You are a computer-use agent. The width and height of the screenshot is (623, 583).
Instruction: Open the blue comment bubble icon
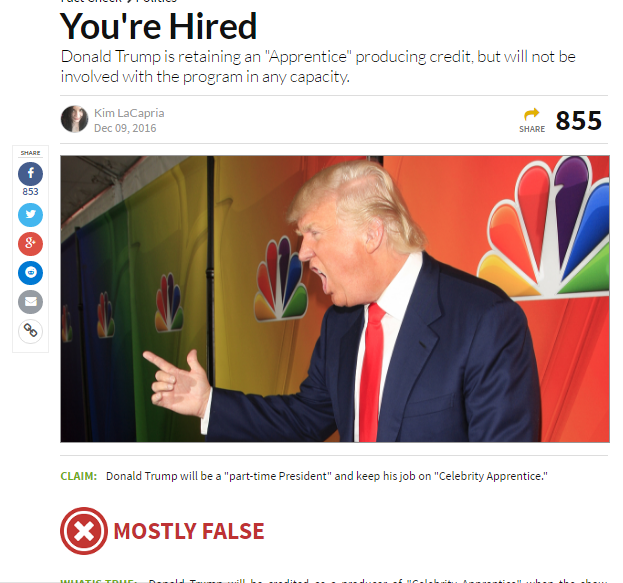[x=31, y=273]
